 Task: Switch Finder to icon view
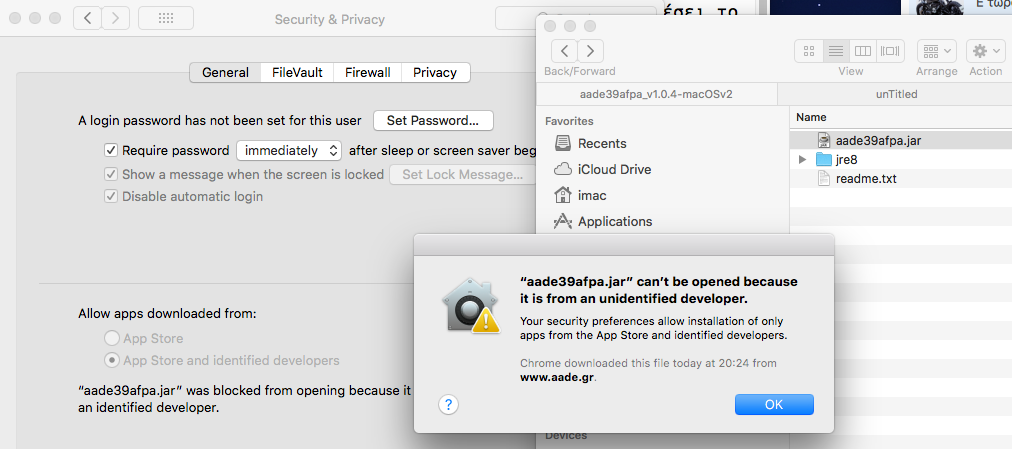[x=809, y=50]
